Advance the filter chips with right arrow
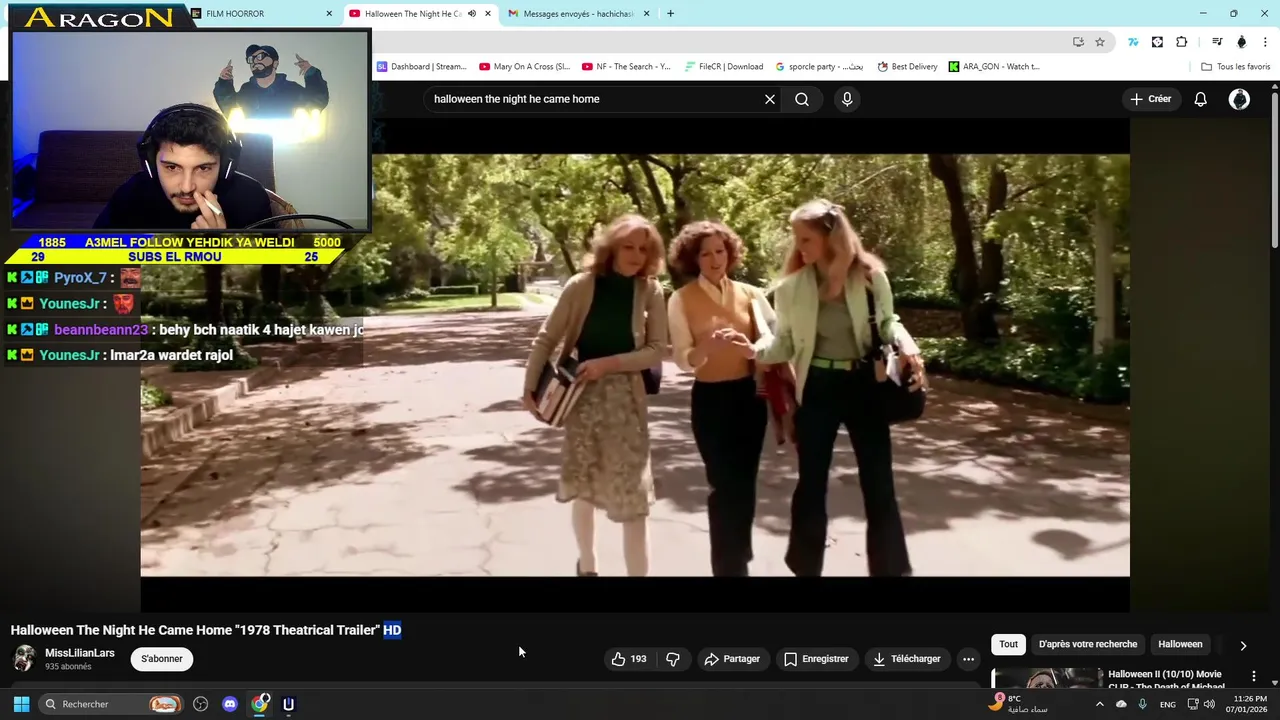 (1243, 645)
